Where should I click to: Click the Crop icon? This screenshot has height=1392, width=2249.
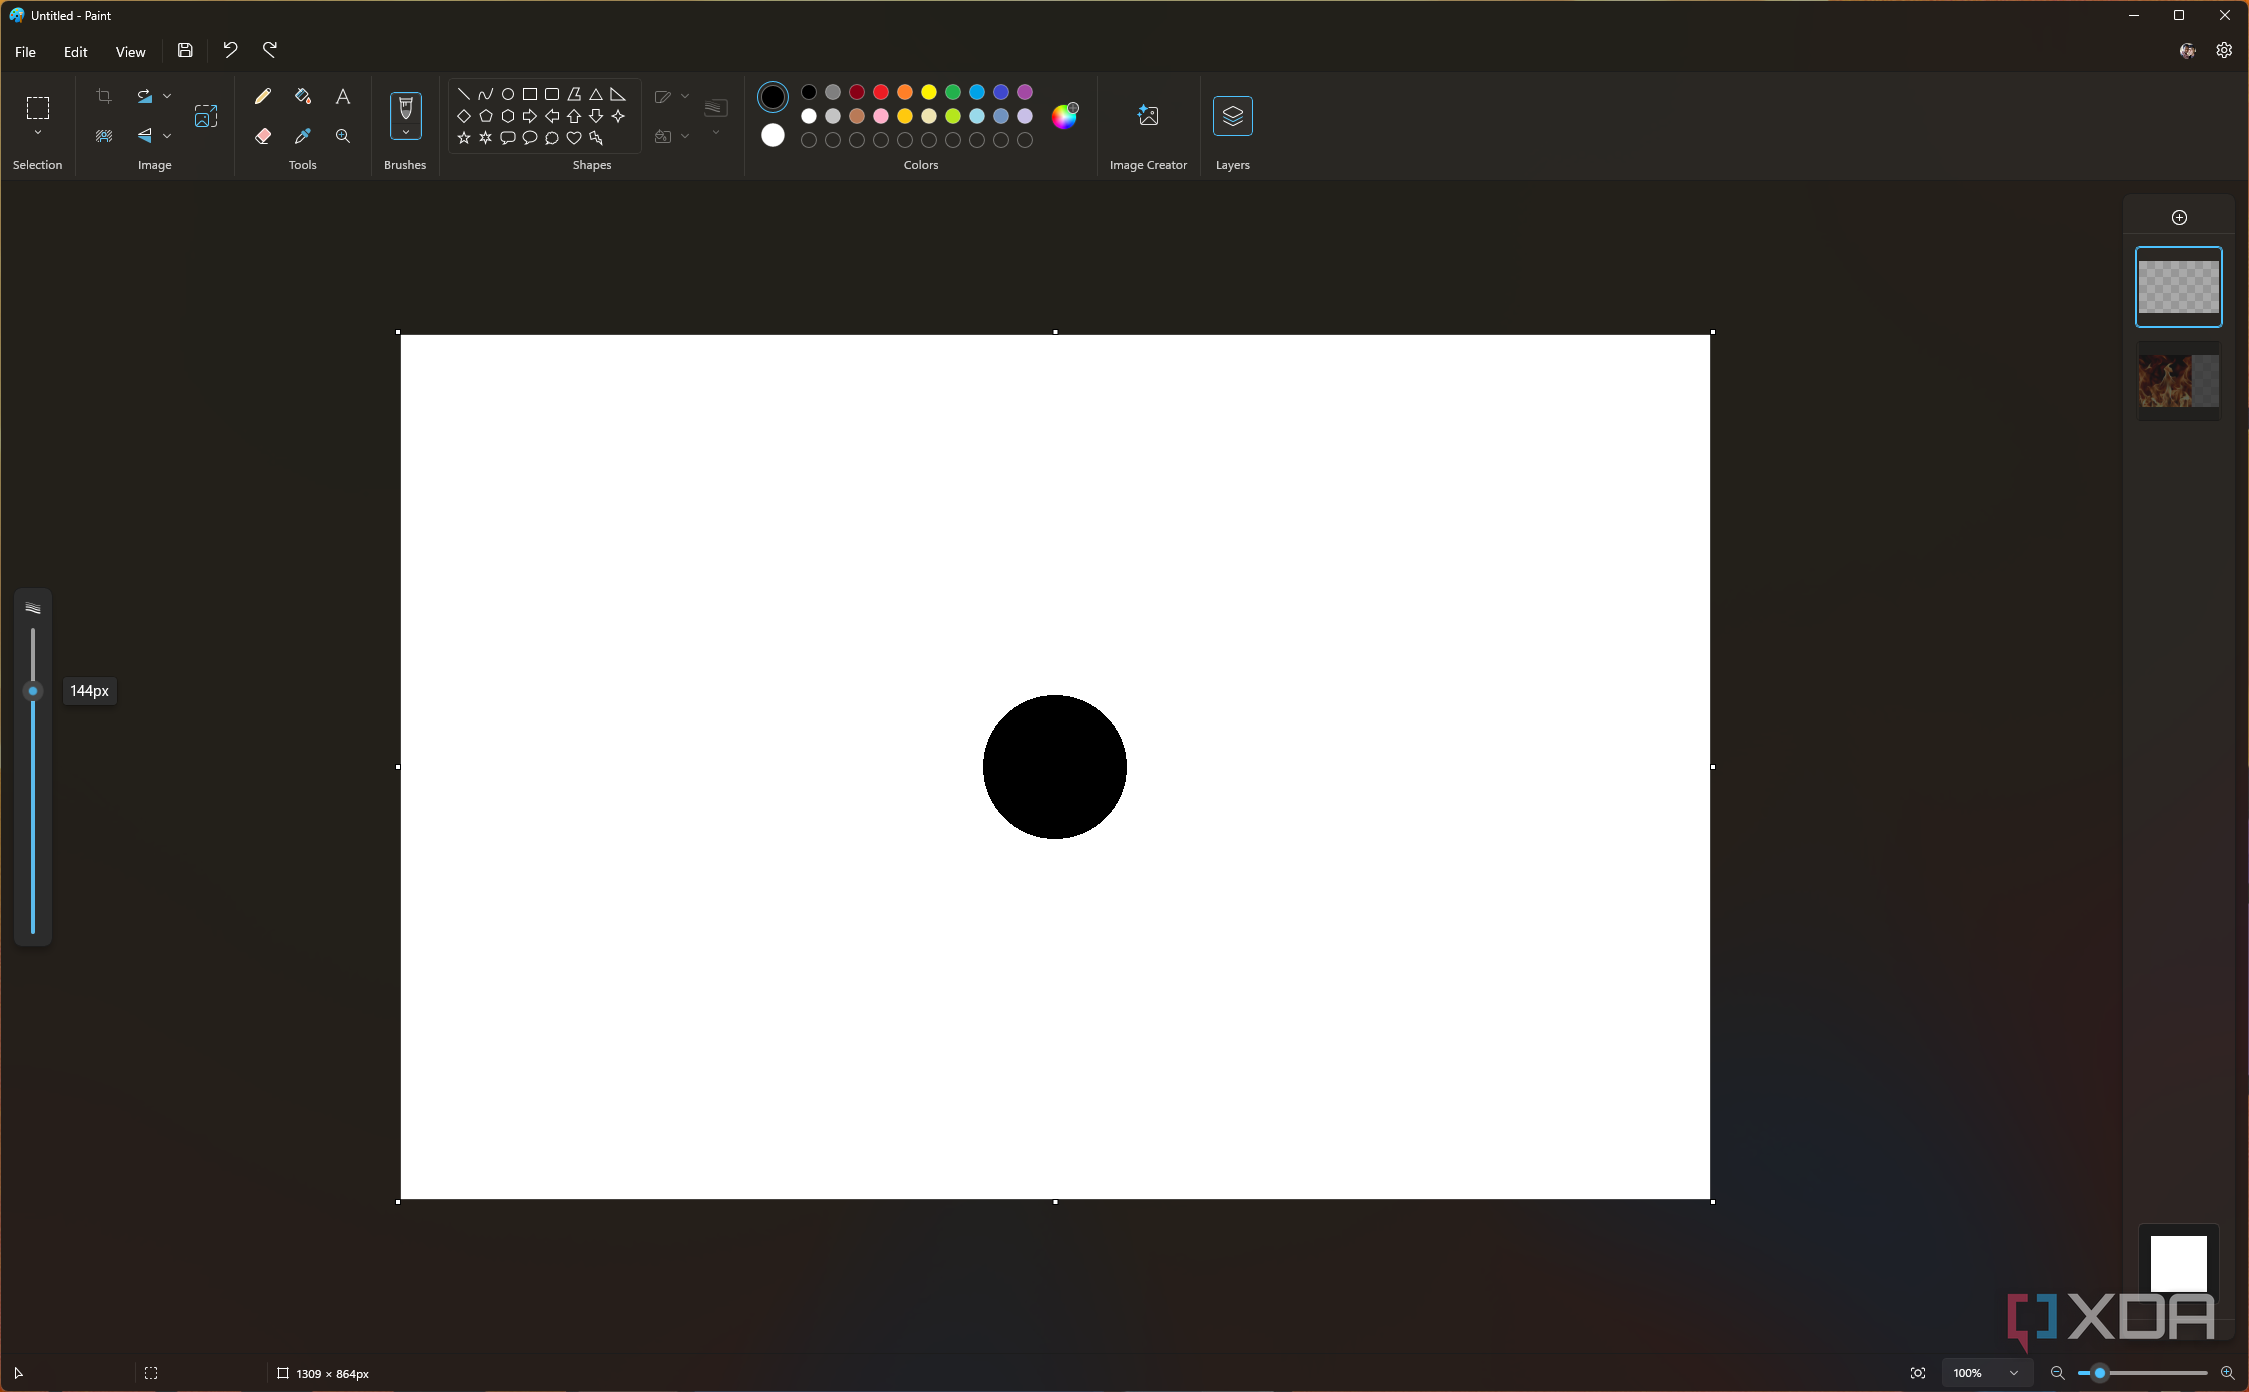(x=104, y=96)
